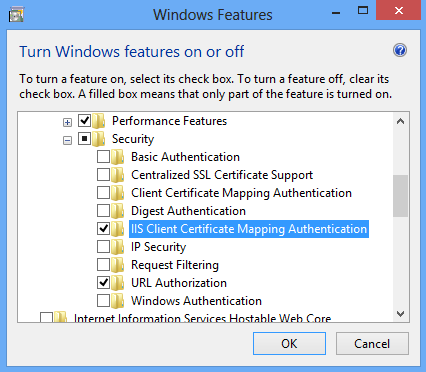Viewport: 426px width, 372px height.
Task: Select the URL Authorization label
Action: [179, 283]
